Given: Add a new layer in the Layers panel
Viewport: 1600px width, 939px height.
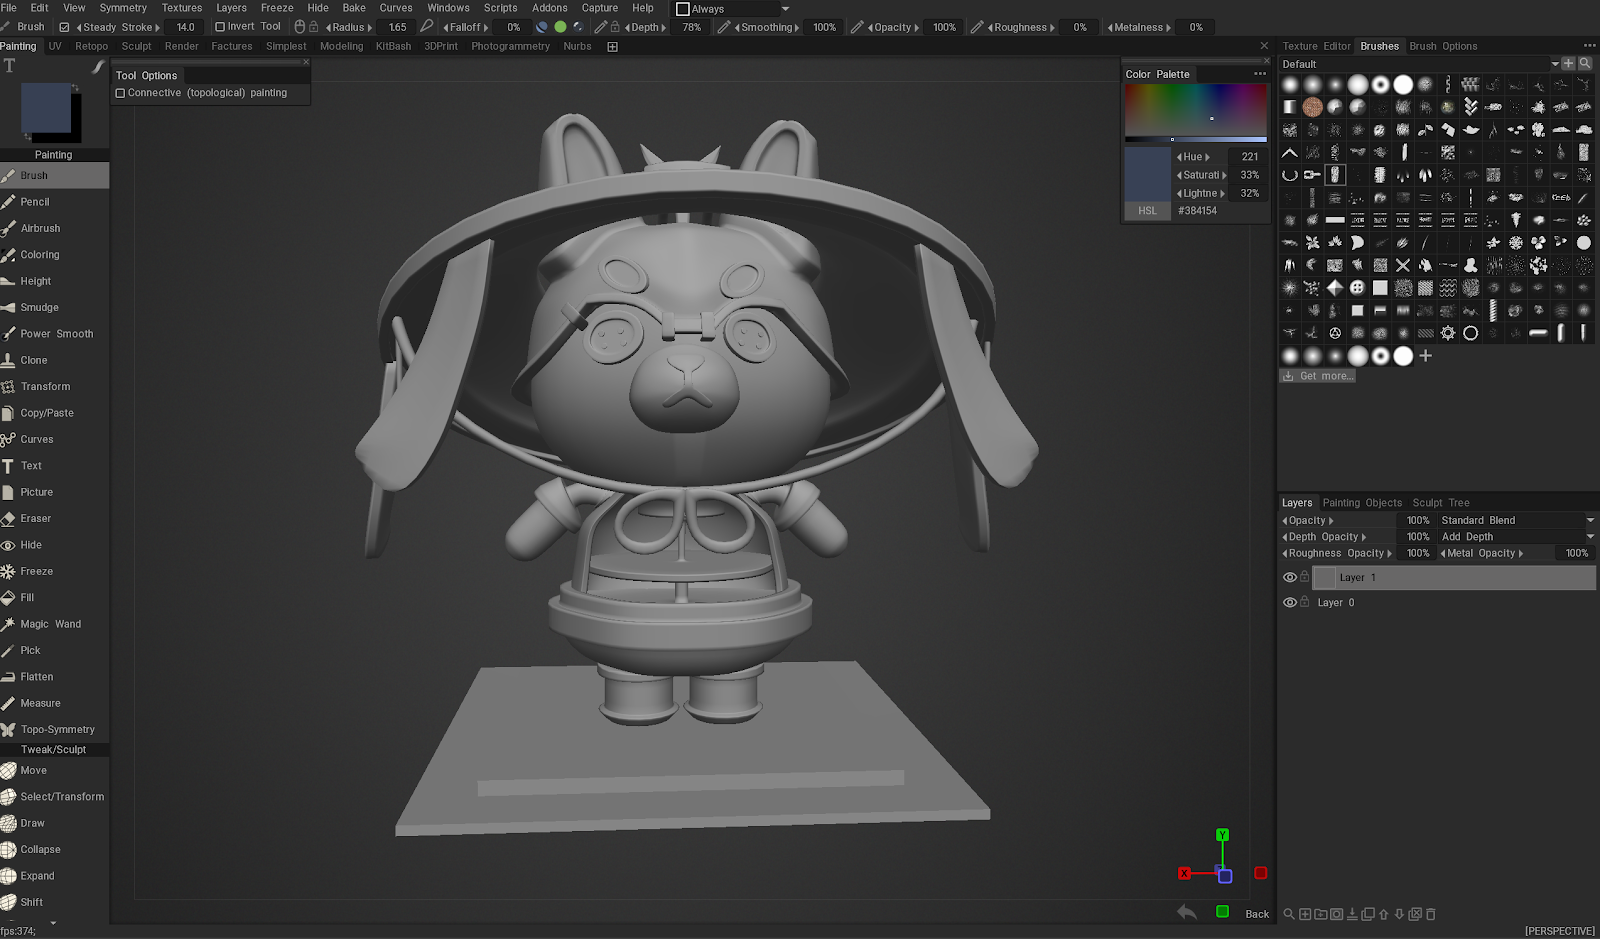Looking at the screenshot, I should point(1305,914).
